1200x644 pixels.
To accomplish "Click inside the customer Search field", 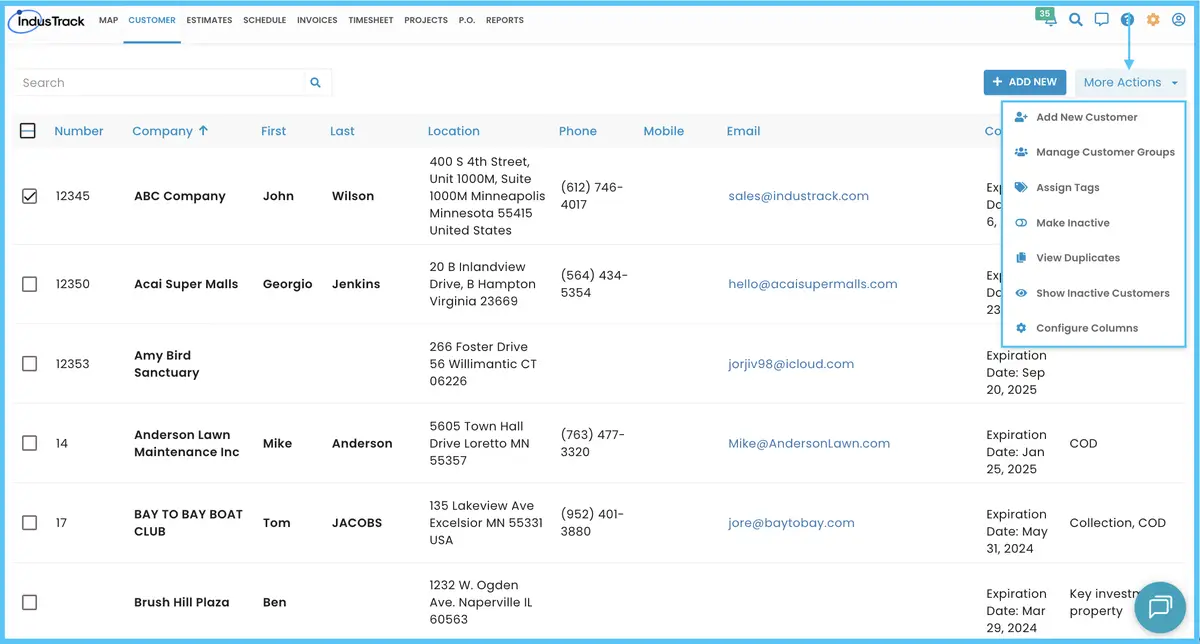I will click(160, 83).
